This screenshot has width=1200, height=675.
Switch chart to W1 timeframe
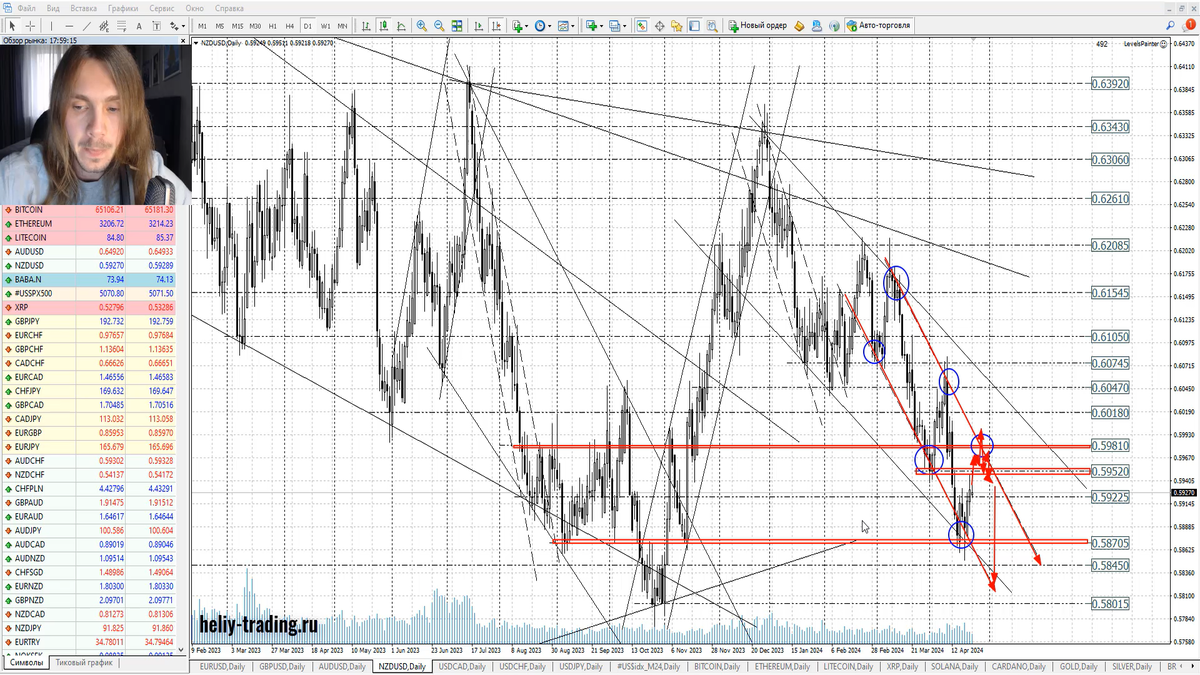pyautogui.click(x=325, y=25)
